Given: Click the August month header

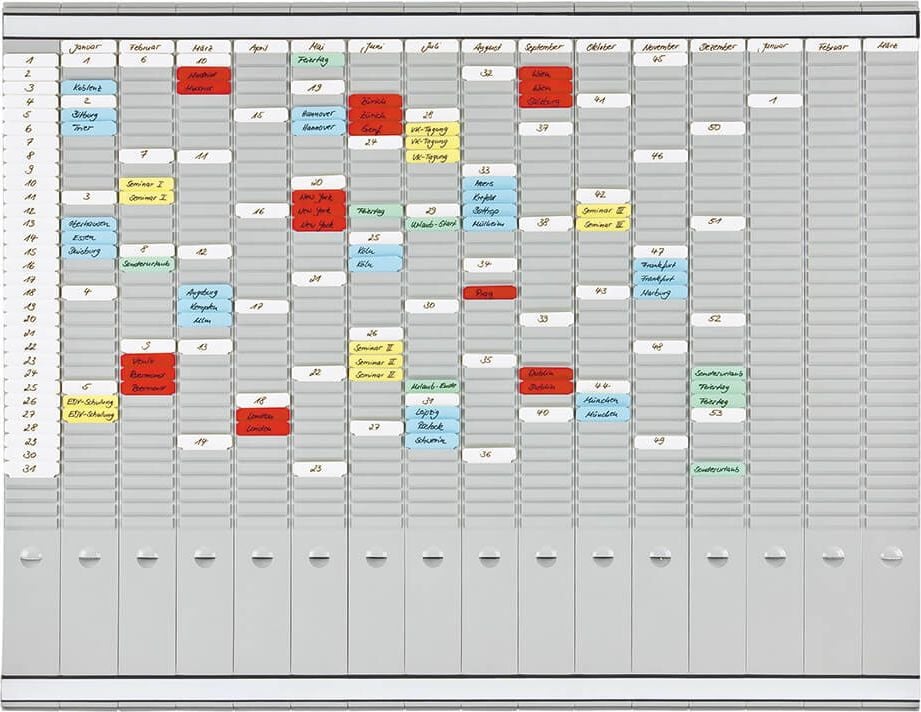Looking at the screenshot, I should point(489,47).
